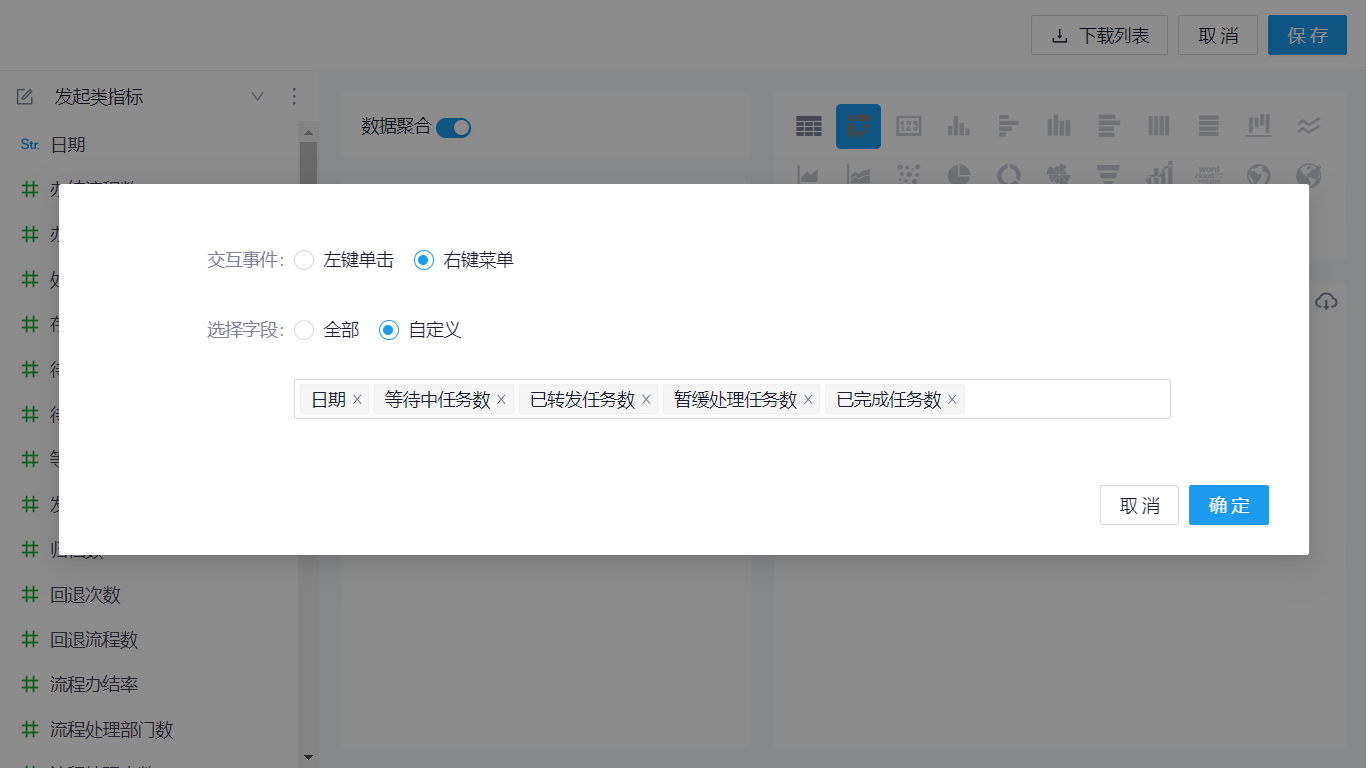Screen dimensions: 1368x768
Task: Remove the 等待中任务数 tag
Action: point(501,400)
